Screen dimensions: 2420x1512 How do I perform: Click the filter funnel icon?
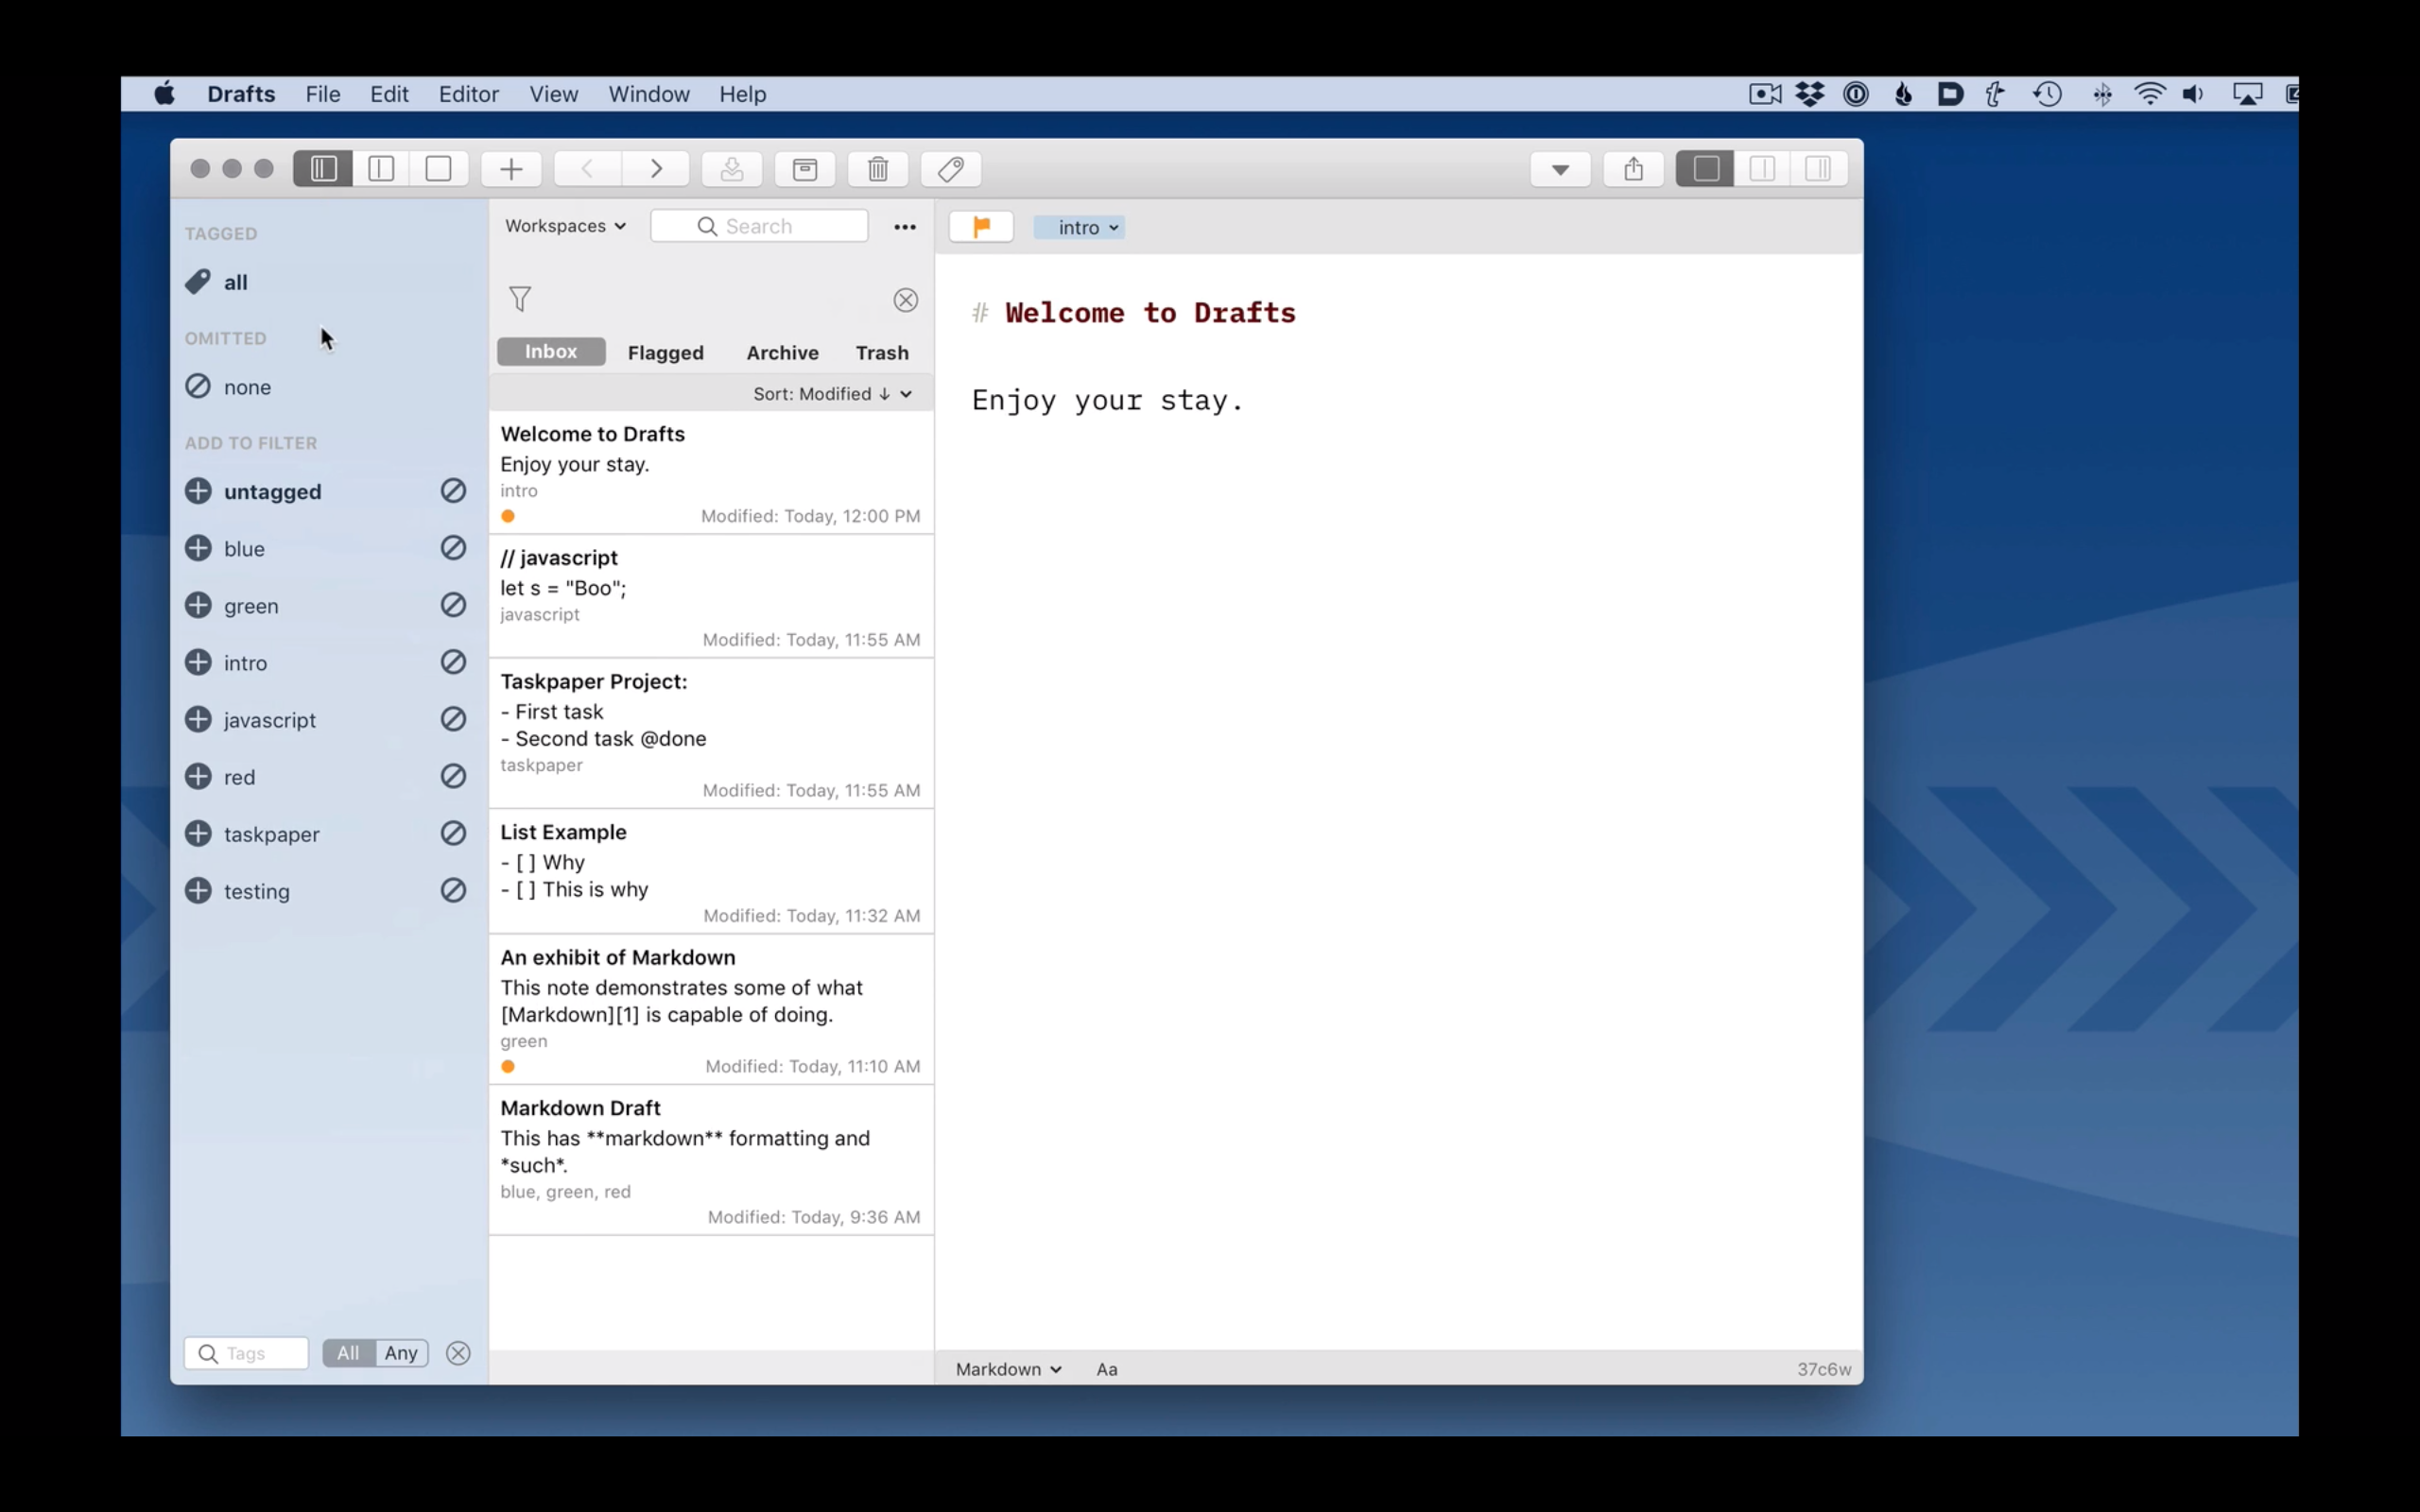pos(520,299)
